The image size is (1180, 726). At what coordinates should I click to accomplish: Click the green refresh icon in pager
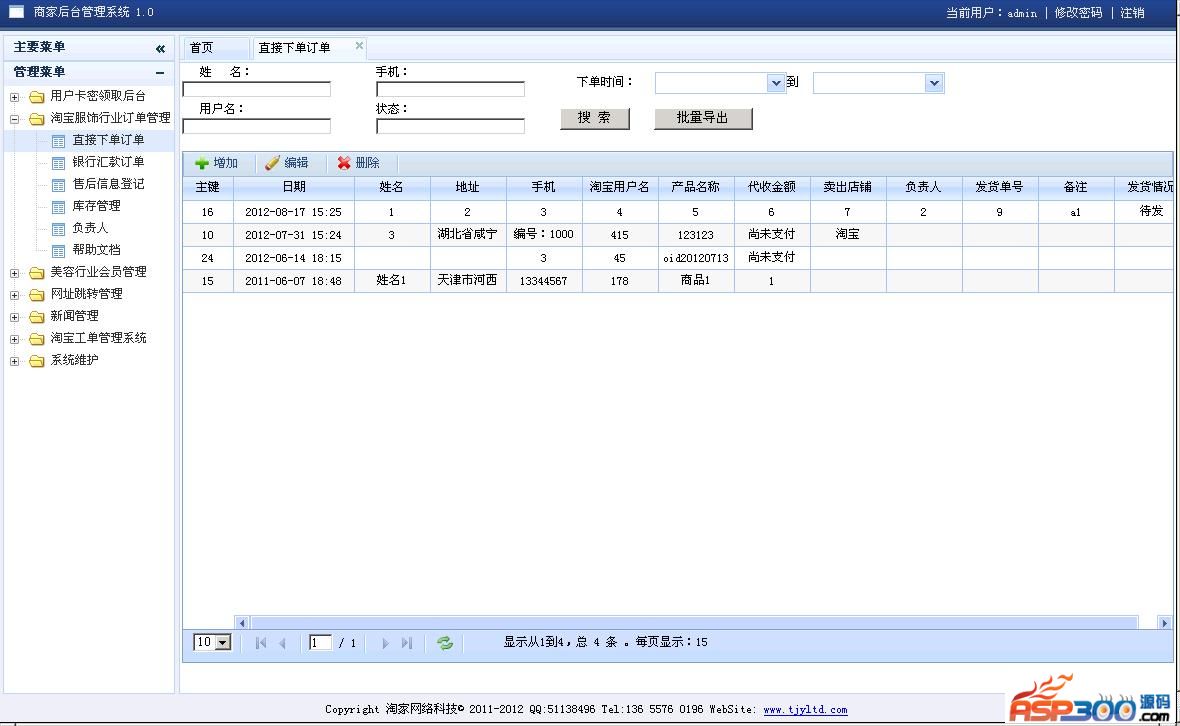[445, 642]
